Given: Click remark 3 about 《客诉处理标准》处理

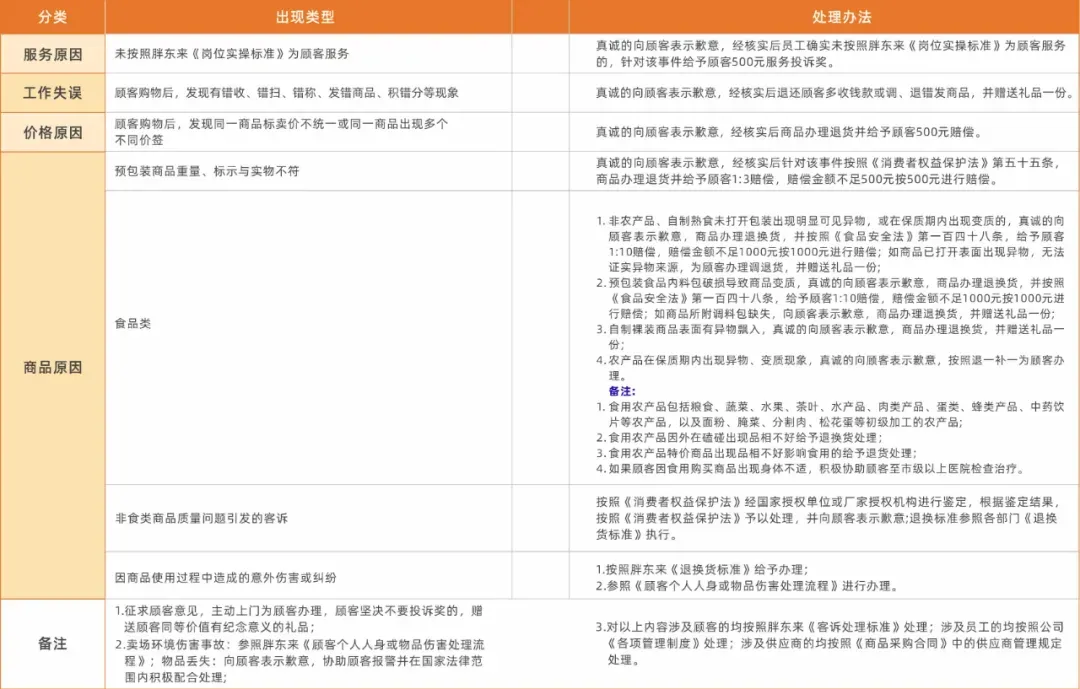Looking at the screenshot, I should (x=830, y=644).
